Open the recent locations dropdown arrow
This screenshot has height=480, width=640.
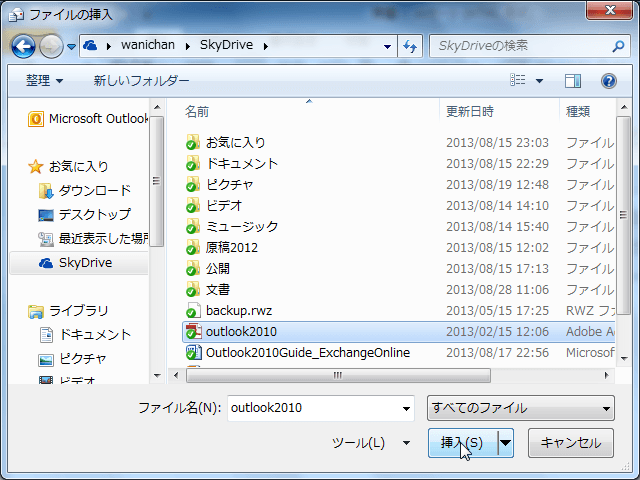coord(71,47)
